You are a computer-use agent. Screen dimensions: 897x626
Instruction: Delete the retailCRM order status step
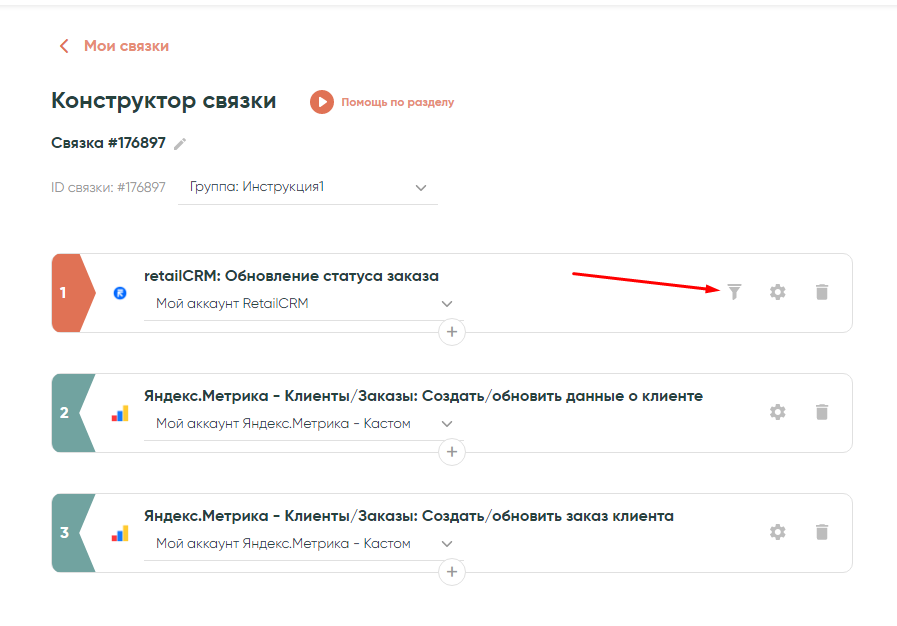click(x=821, y=292)
